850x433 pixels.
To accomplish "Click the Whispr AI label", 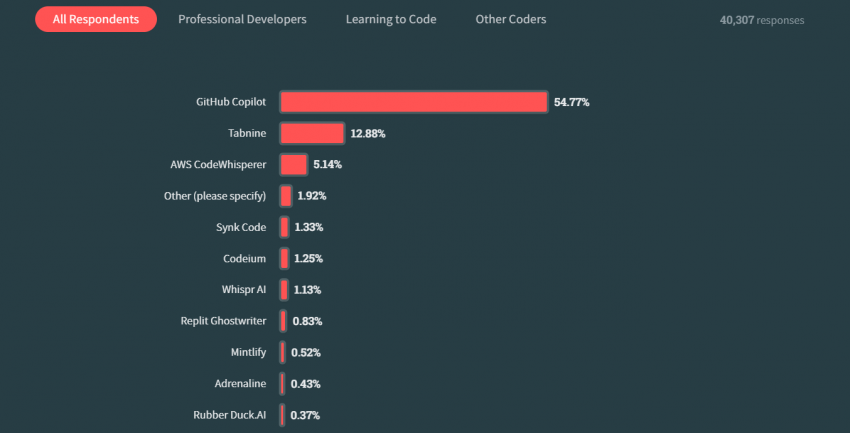I will pyautogui.click(x=243, y=290).
